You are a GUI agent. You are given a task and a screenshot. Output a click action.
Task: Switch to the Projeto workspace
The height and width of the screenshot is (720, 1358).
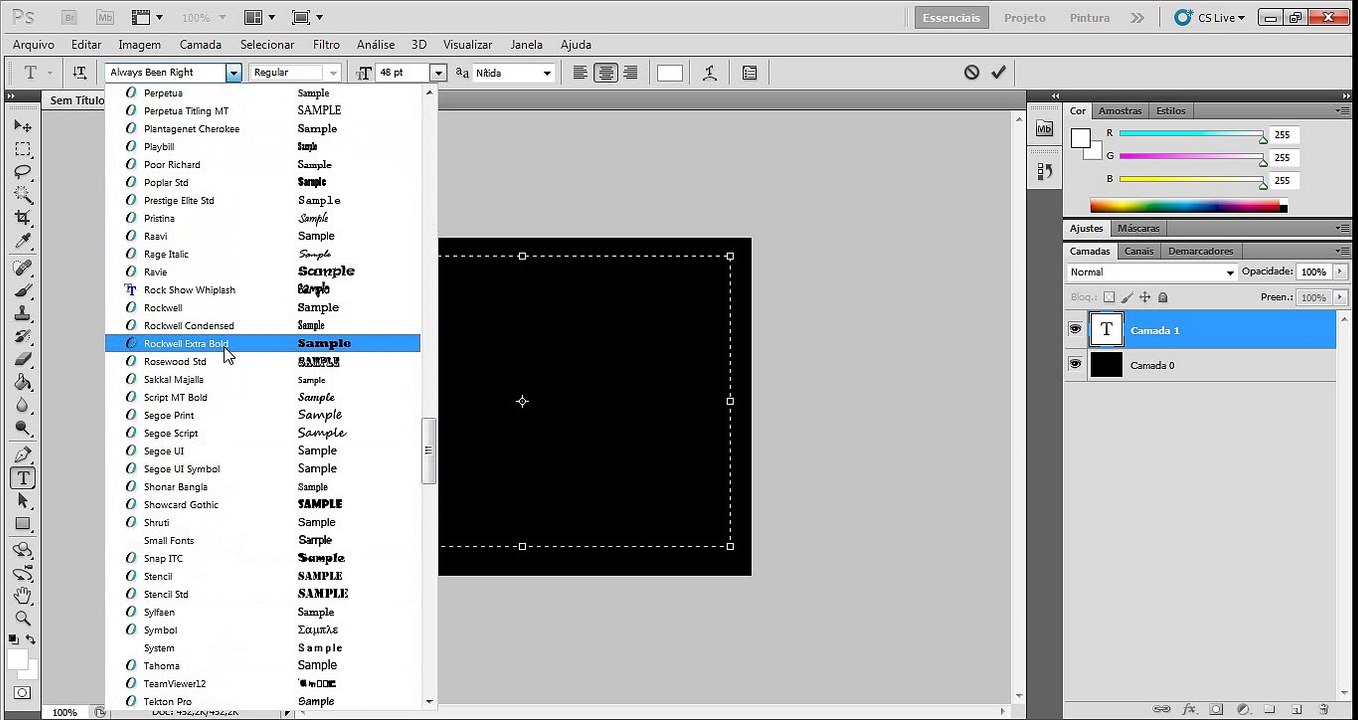tap(1025, 17)
